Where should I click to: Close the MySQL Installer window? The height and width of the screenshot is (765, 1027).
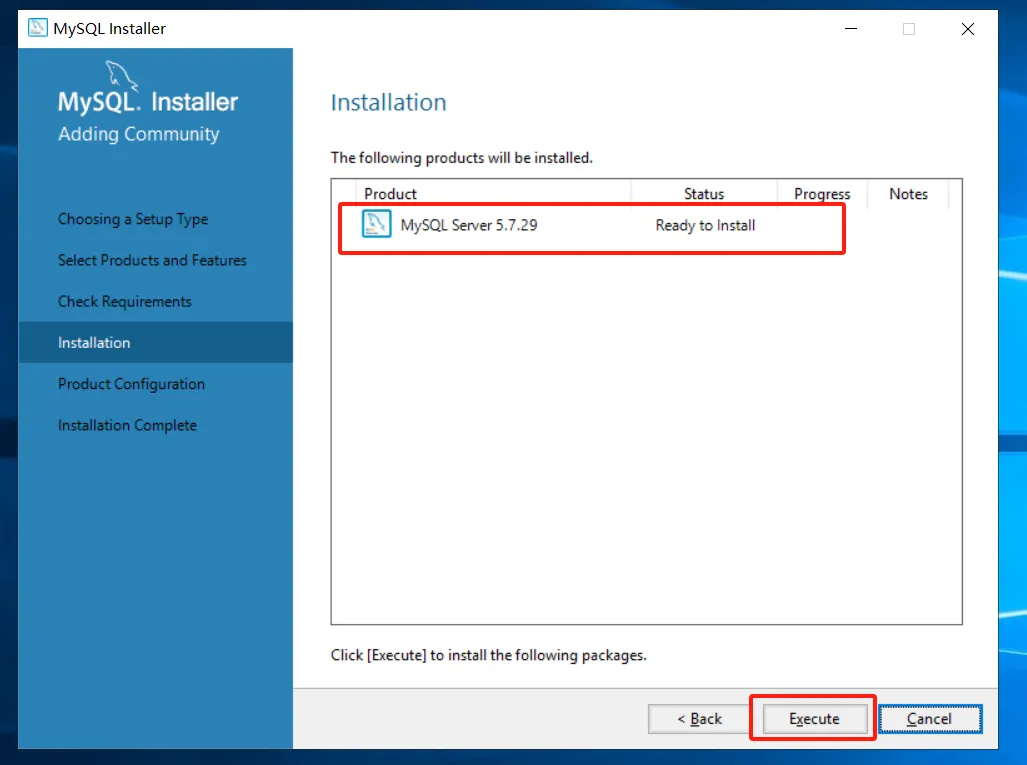967,29
